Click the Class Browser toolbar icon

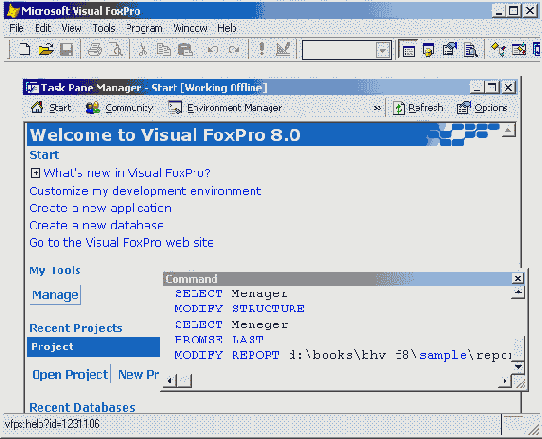(498, 49)
